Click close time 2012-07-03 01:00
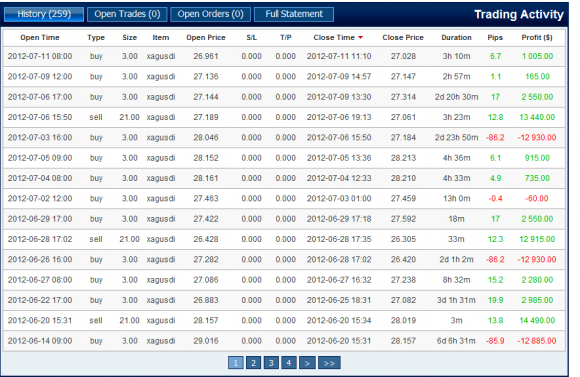 coord(339,199)
